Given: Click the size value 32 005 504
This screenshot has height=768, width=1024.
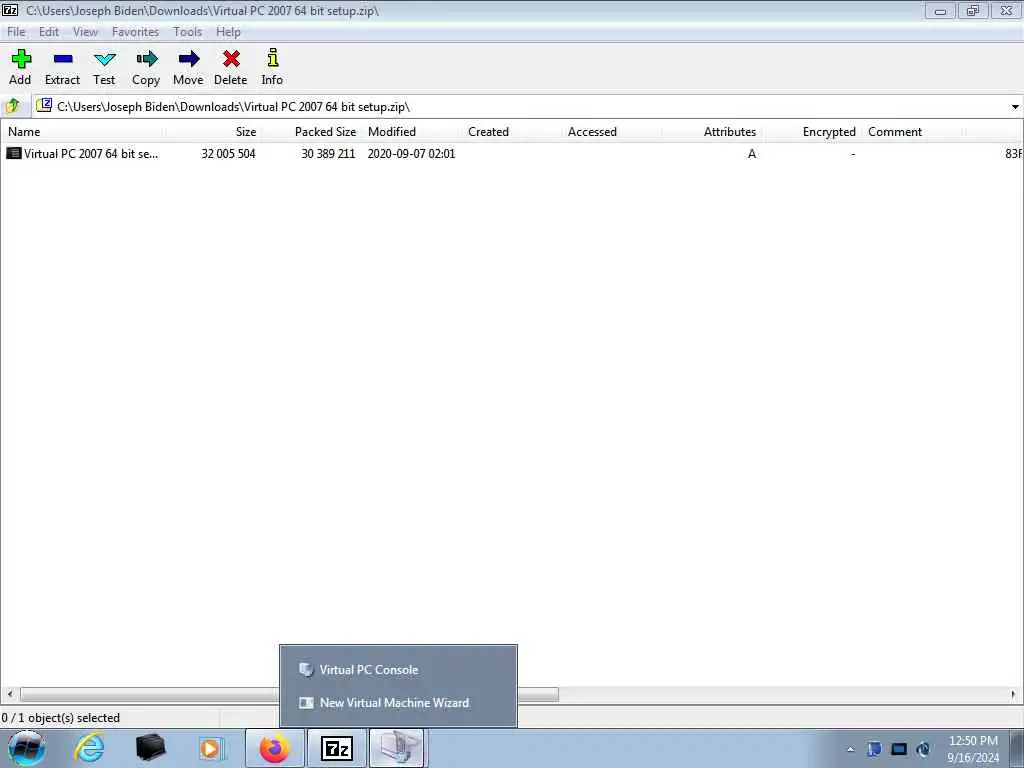Looking at the screenshot, I should (x=228, y=153).
